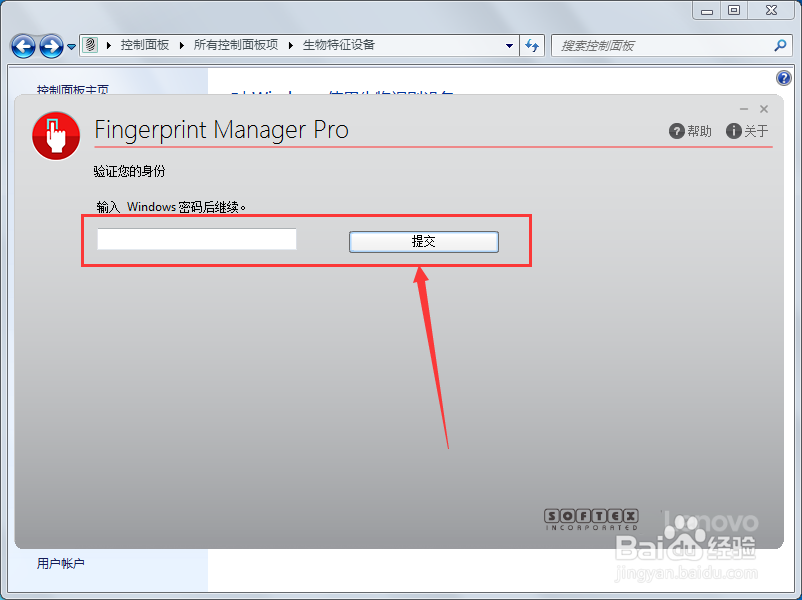Image resolution: width=802 pixels, height=600 pixels.
Task: Click the search magnifier icon
Action: pyautogui.click(x=781, y=46)
